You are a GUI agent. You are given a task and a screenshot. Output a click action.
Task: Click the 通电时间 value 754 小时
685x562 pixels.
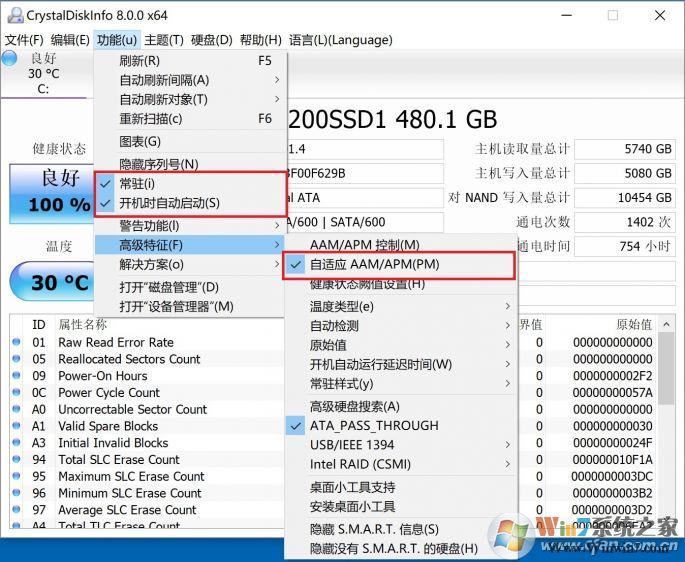[x=625, y=246]
